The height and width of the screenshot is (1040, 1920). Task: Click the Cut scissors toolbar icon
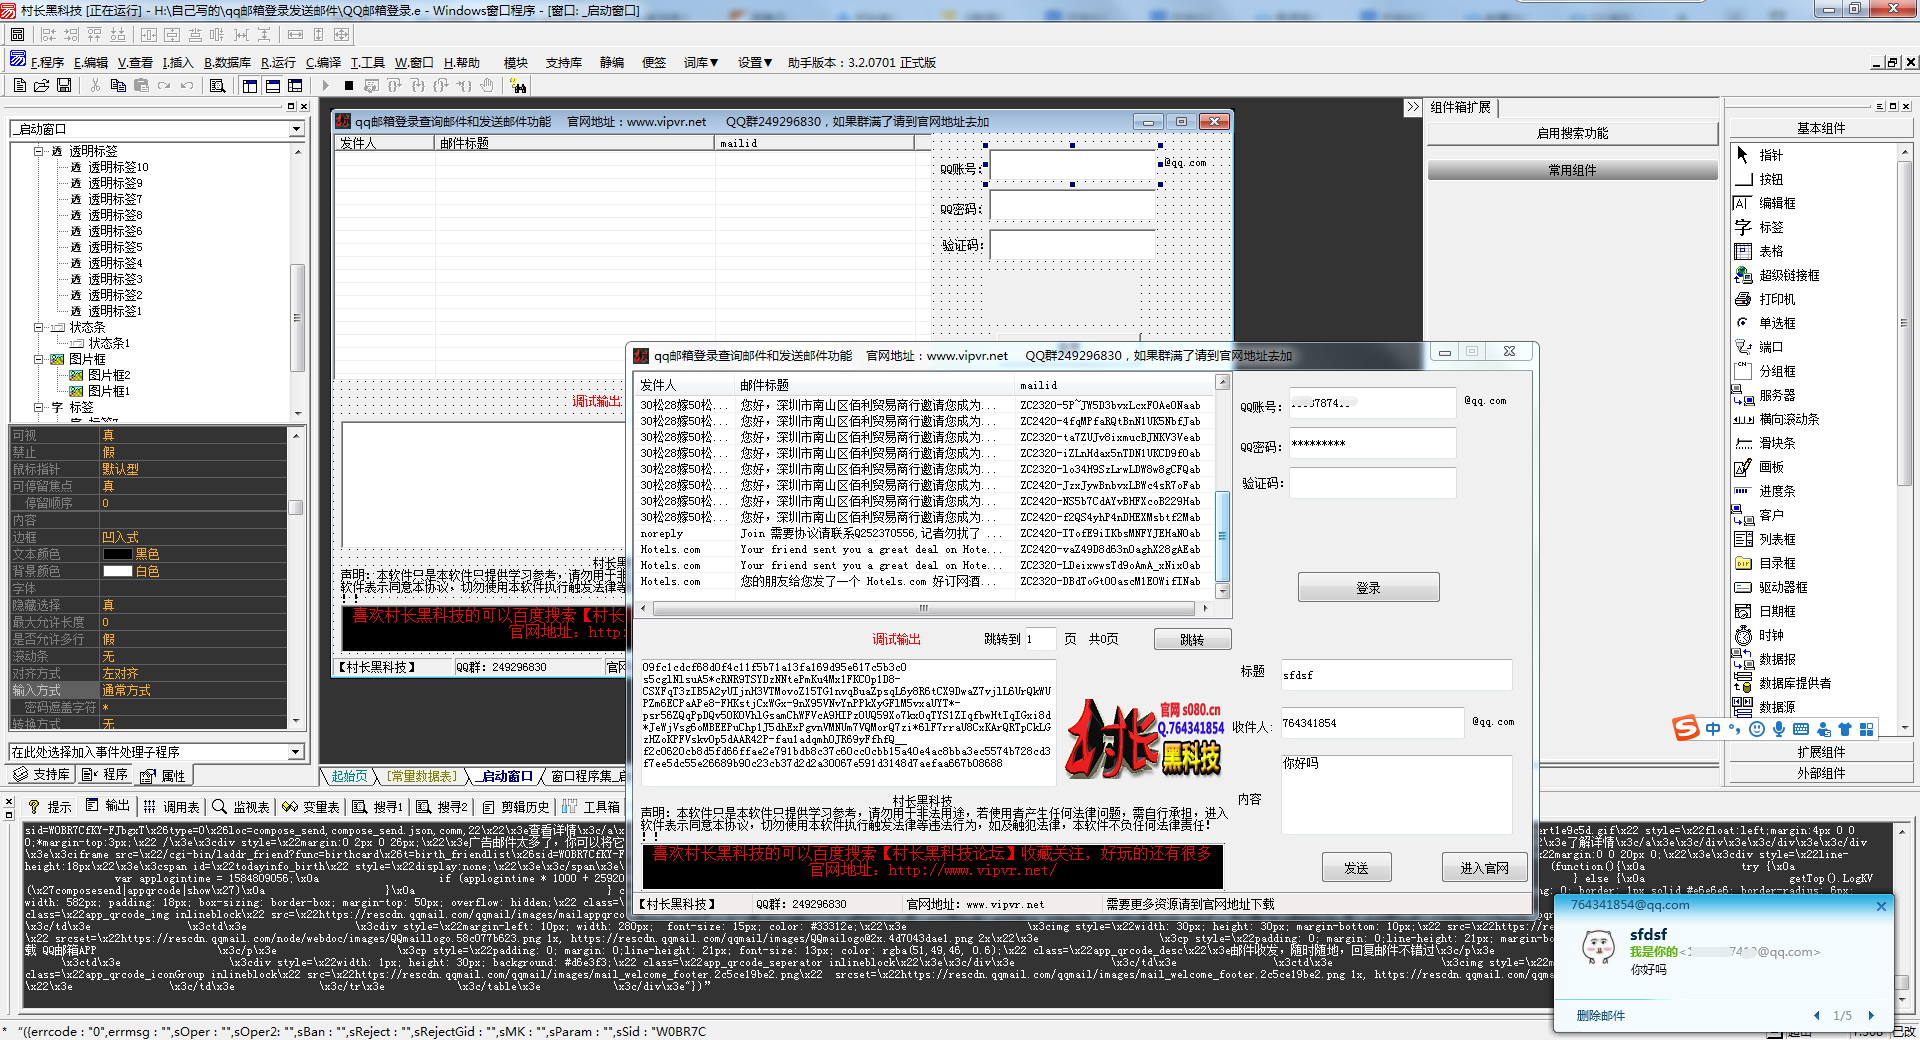point(95,86)
